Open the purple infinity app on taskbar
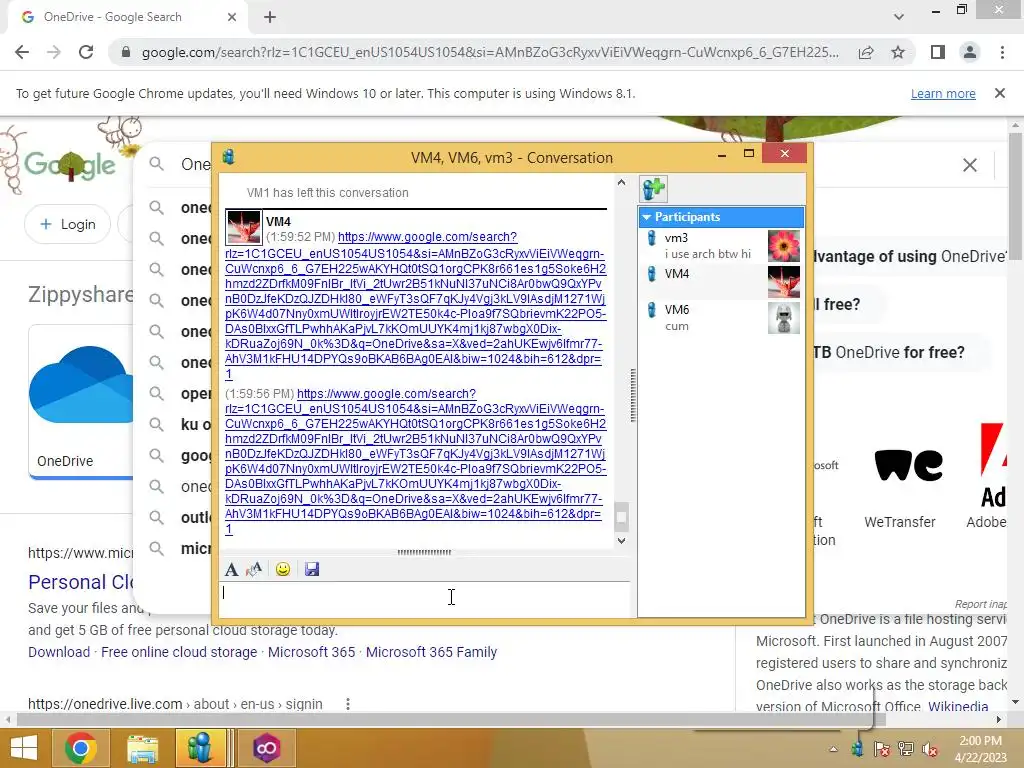 [x=266, y=748]
